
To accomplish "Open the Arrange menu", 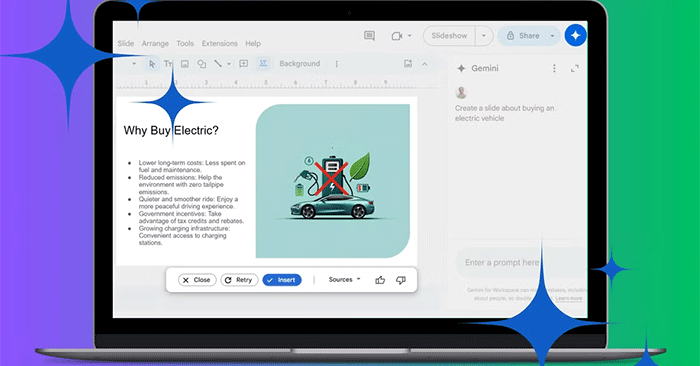I will coord(155,43).
